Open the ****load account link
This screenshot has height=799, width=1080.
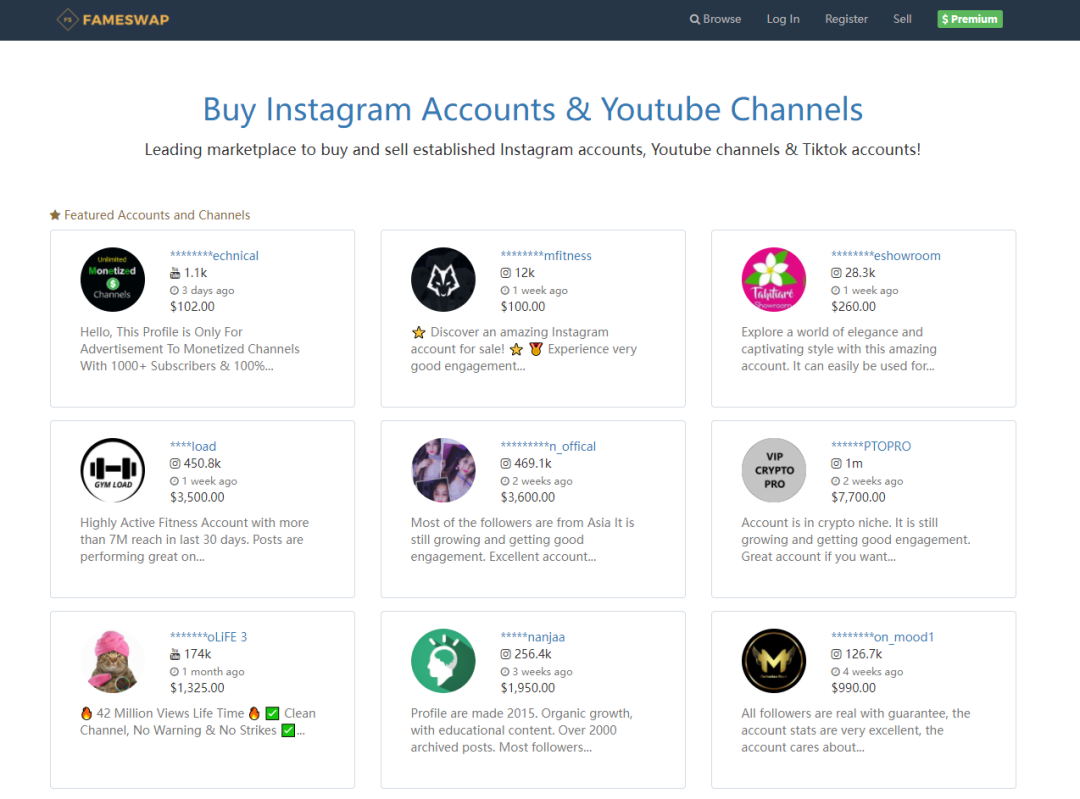click(x=193, y=446)
